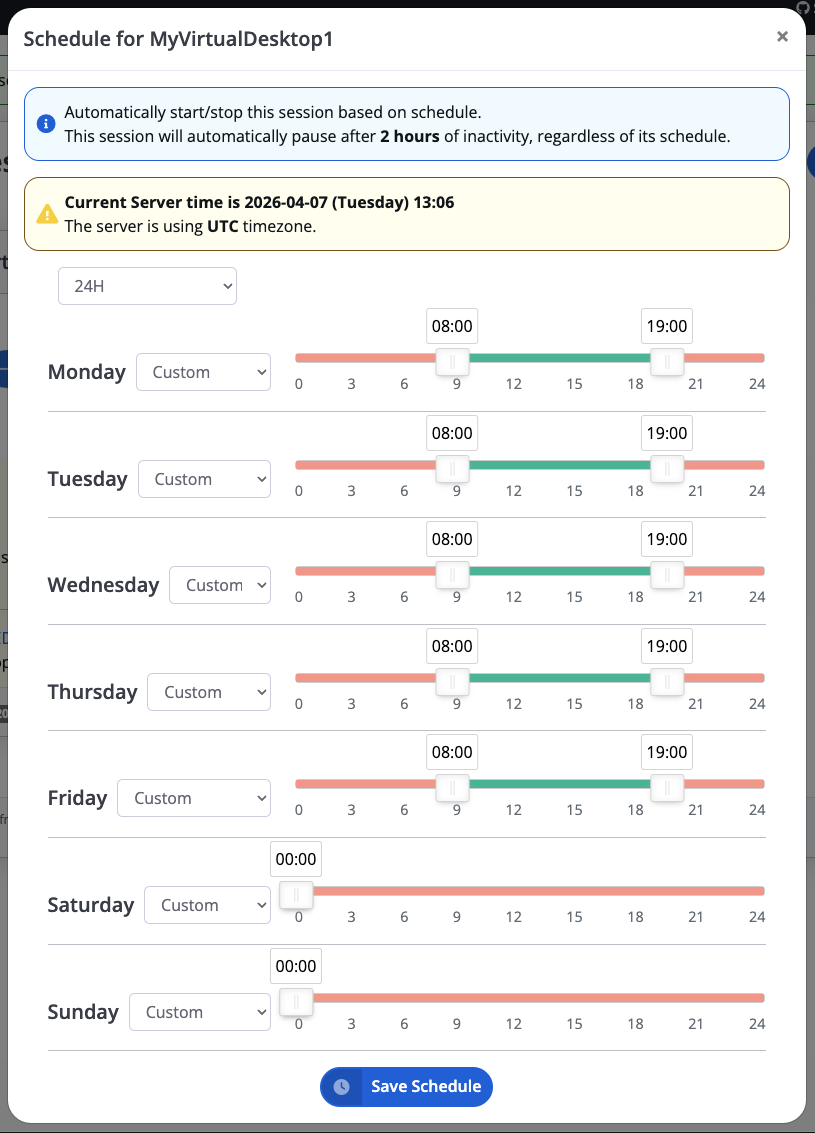Open Monday's Custom schedule dropdown
The width and height of the screenshot is (815, 1133).
(x=203, y=372)
